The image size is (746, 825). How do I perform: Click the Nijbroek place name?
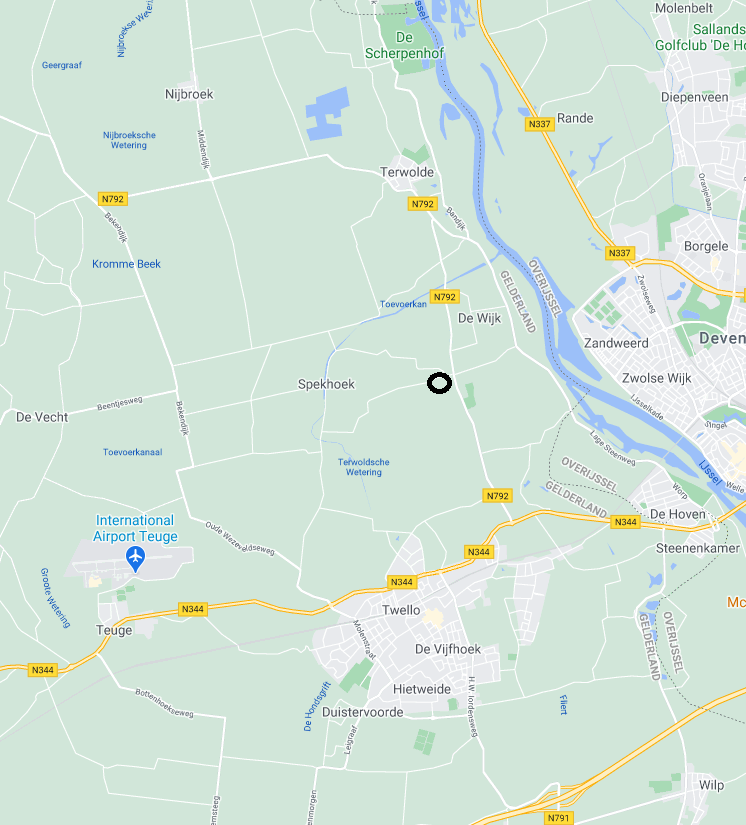[x=189, y=94]
